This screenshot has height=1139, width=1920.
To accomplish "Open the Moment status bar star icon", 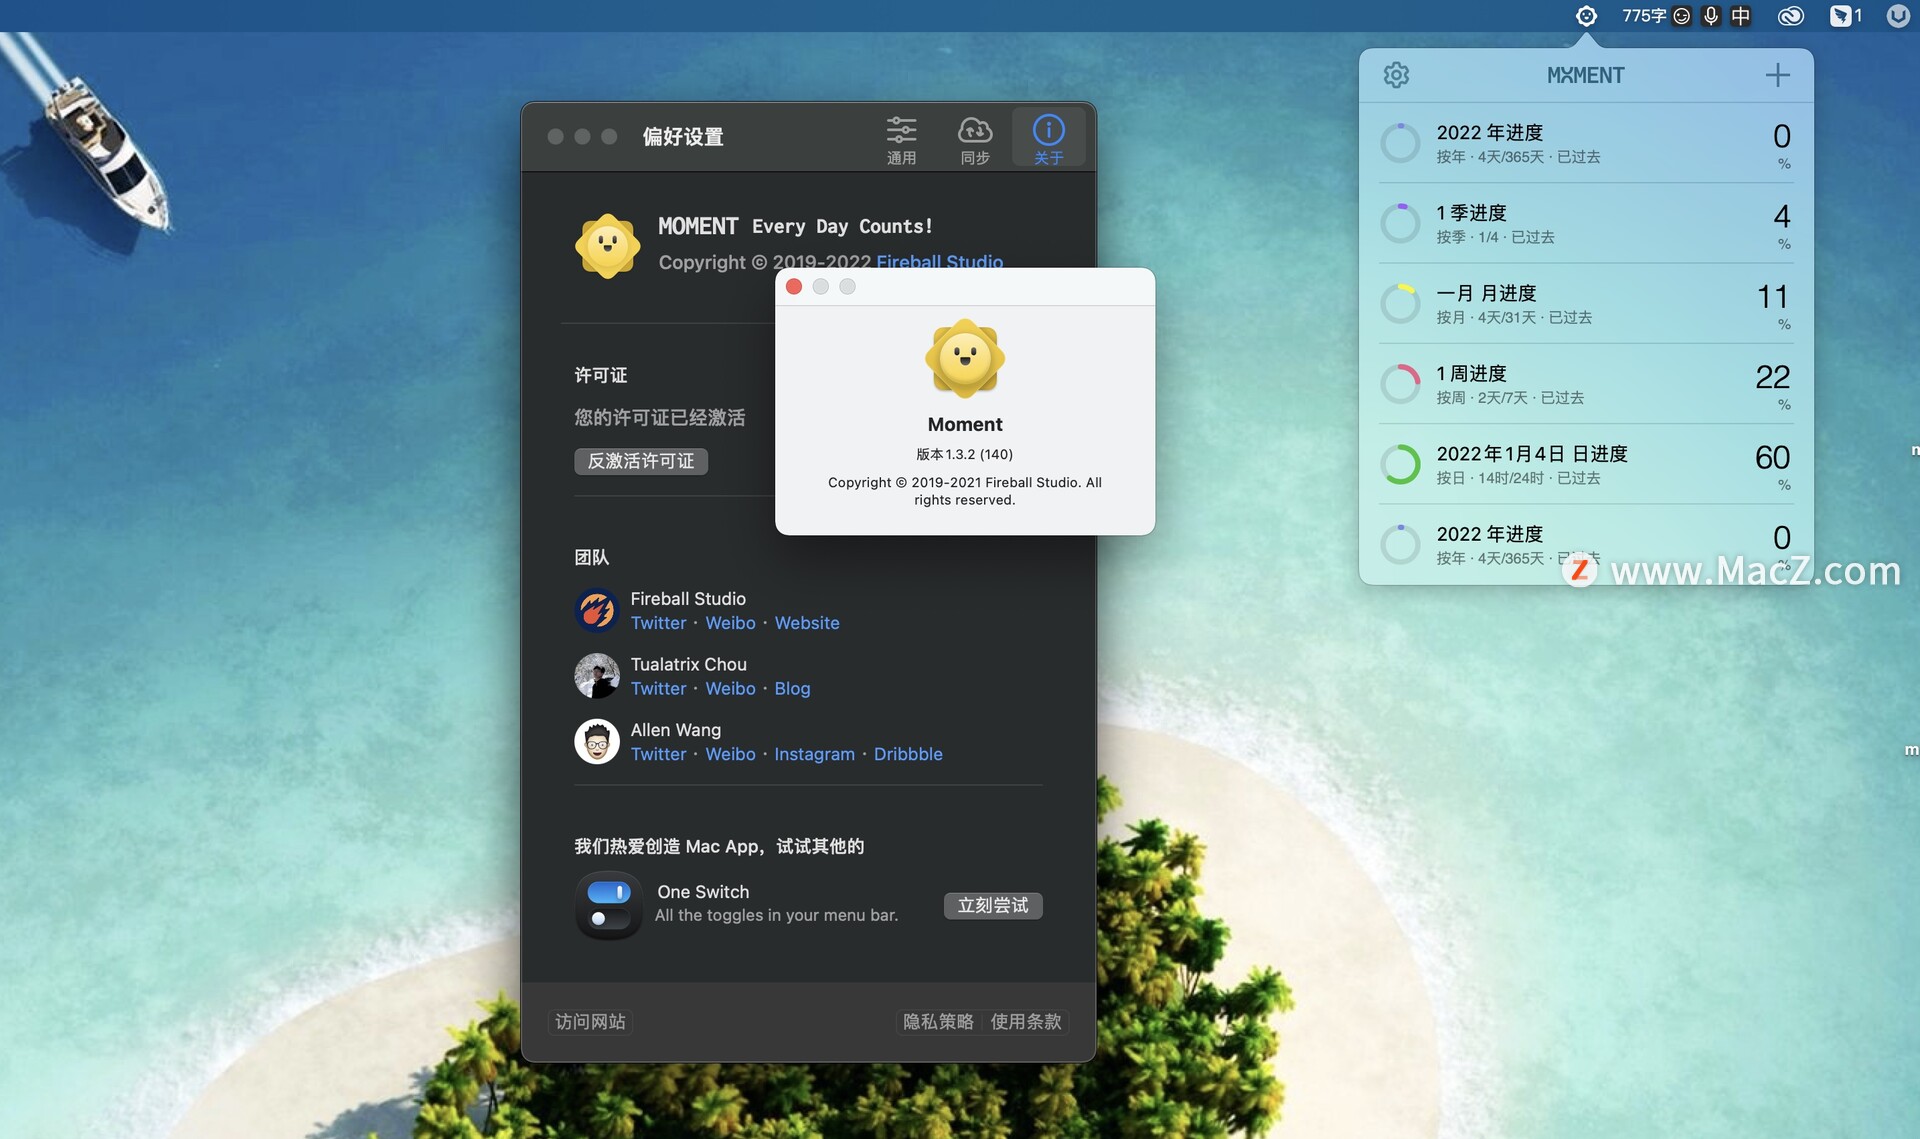I will [1587, 15].
